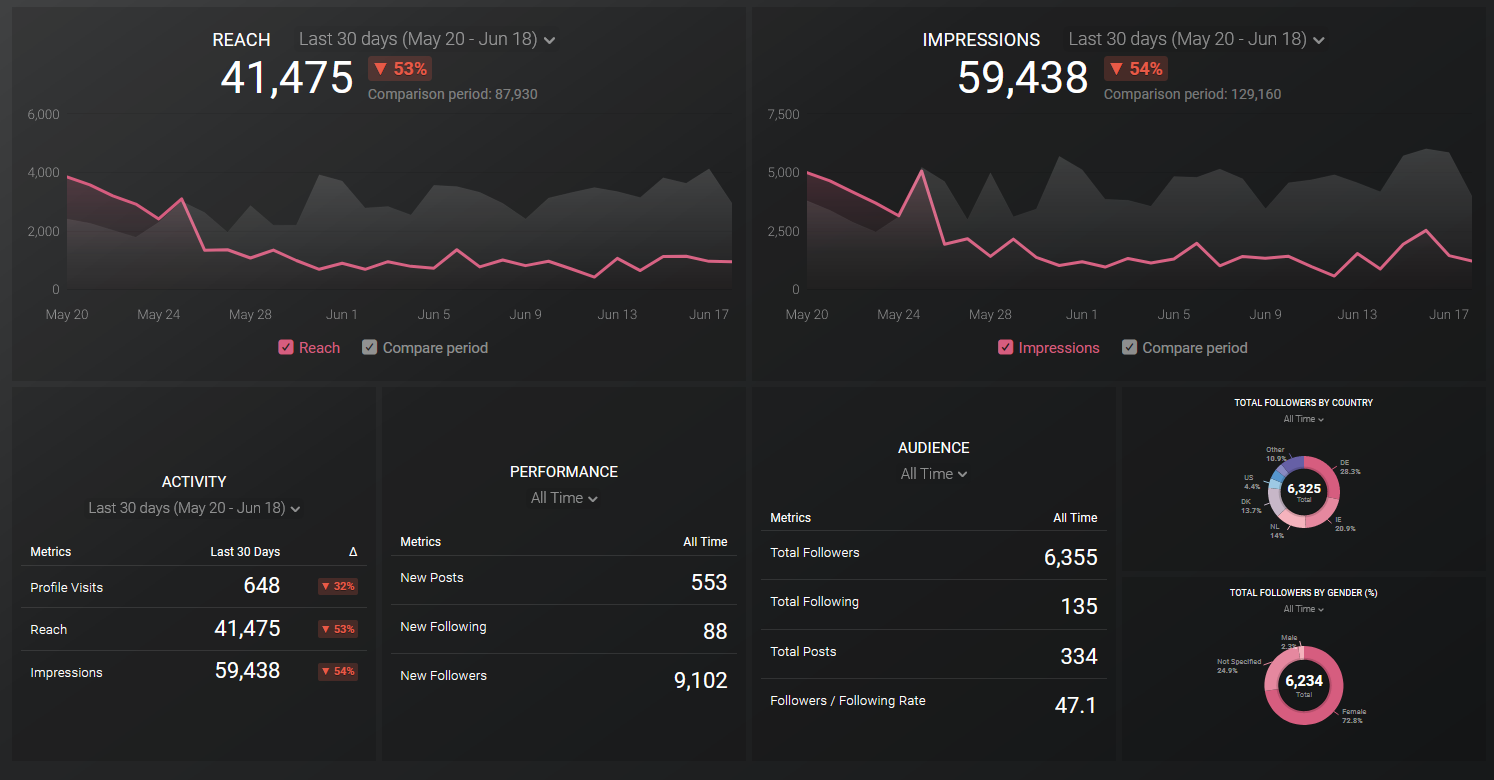Click the 9,102 New Followers value

701,680
